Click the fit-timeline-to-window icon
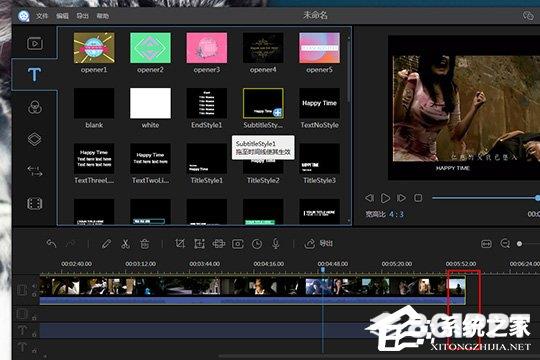Screen dimensions: 540x360 [486, 244]
